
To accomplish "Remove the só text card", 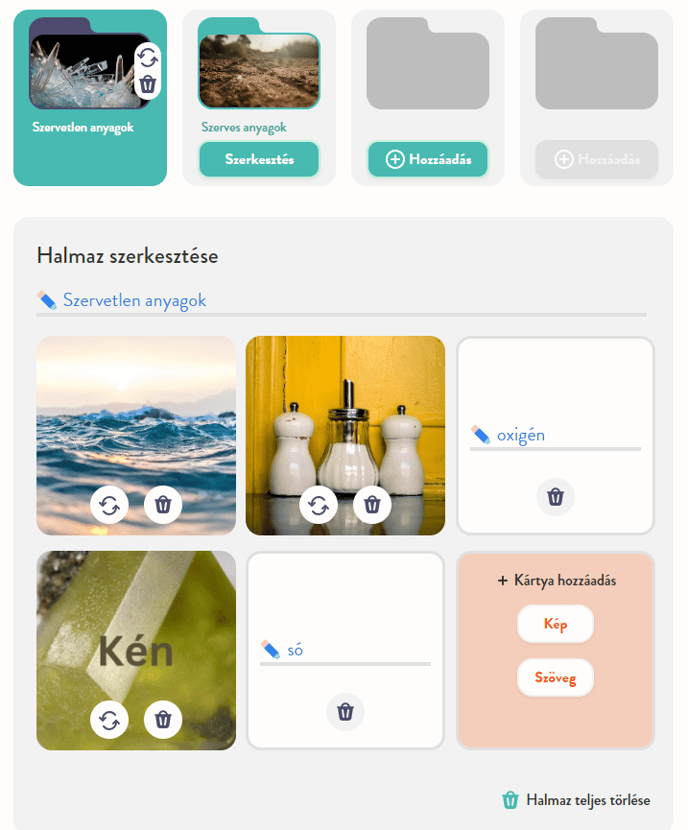I will tap(345, 712).
